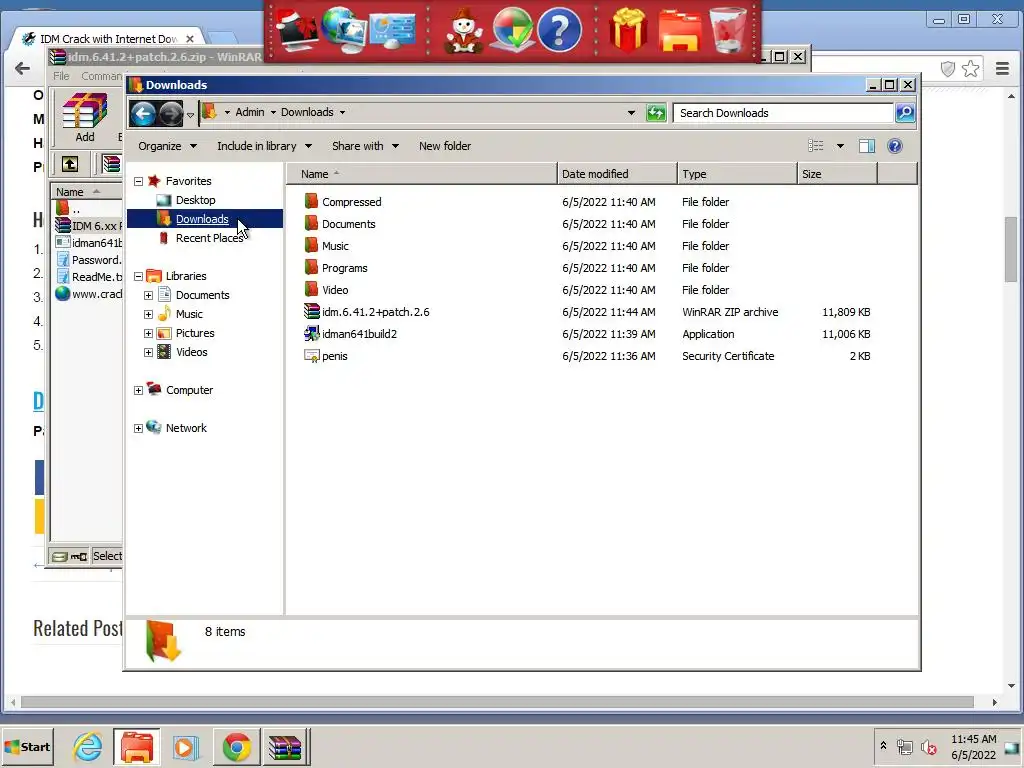Viewport: 1024px width, 768px height.
Task: Click the Search Downloads input field
Action: pyautogui.click(x=782, y=113)
